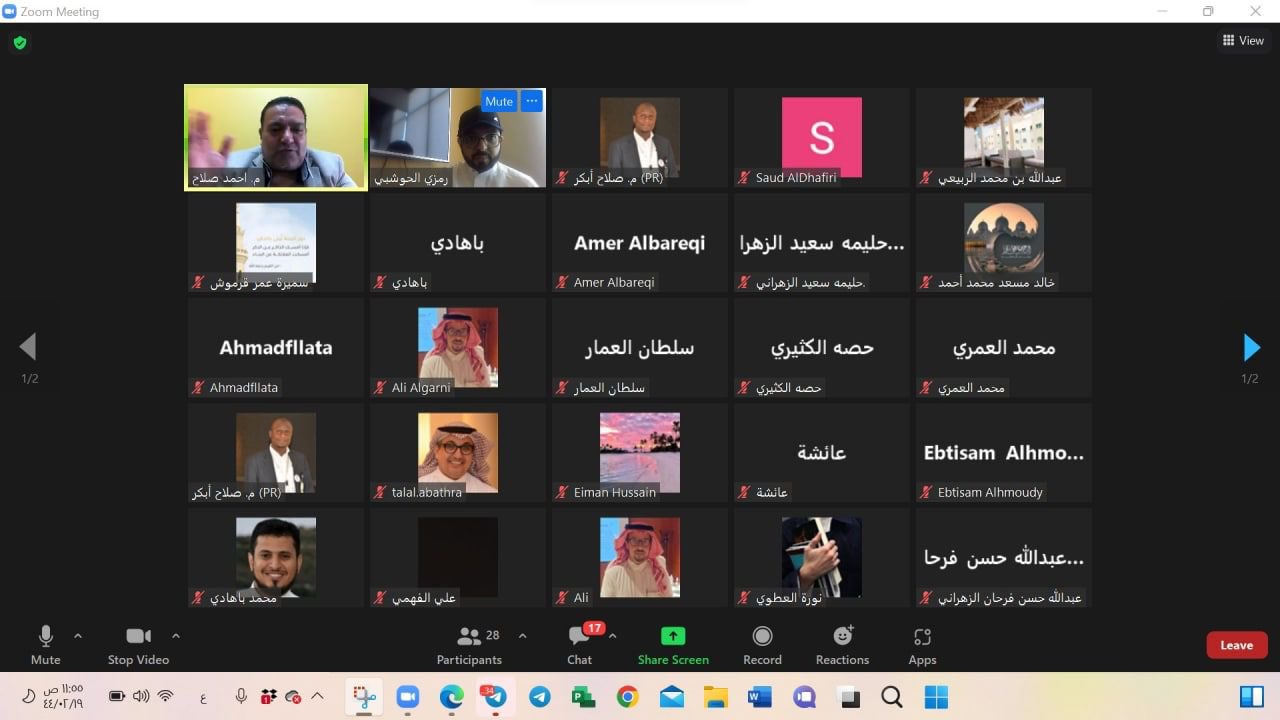The height and width of the screenshot is (720, 1280).
Task: Open the Apps panel
Action: point(922,645)
